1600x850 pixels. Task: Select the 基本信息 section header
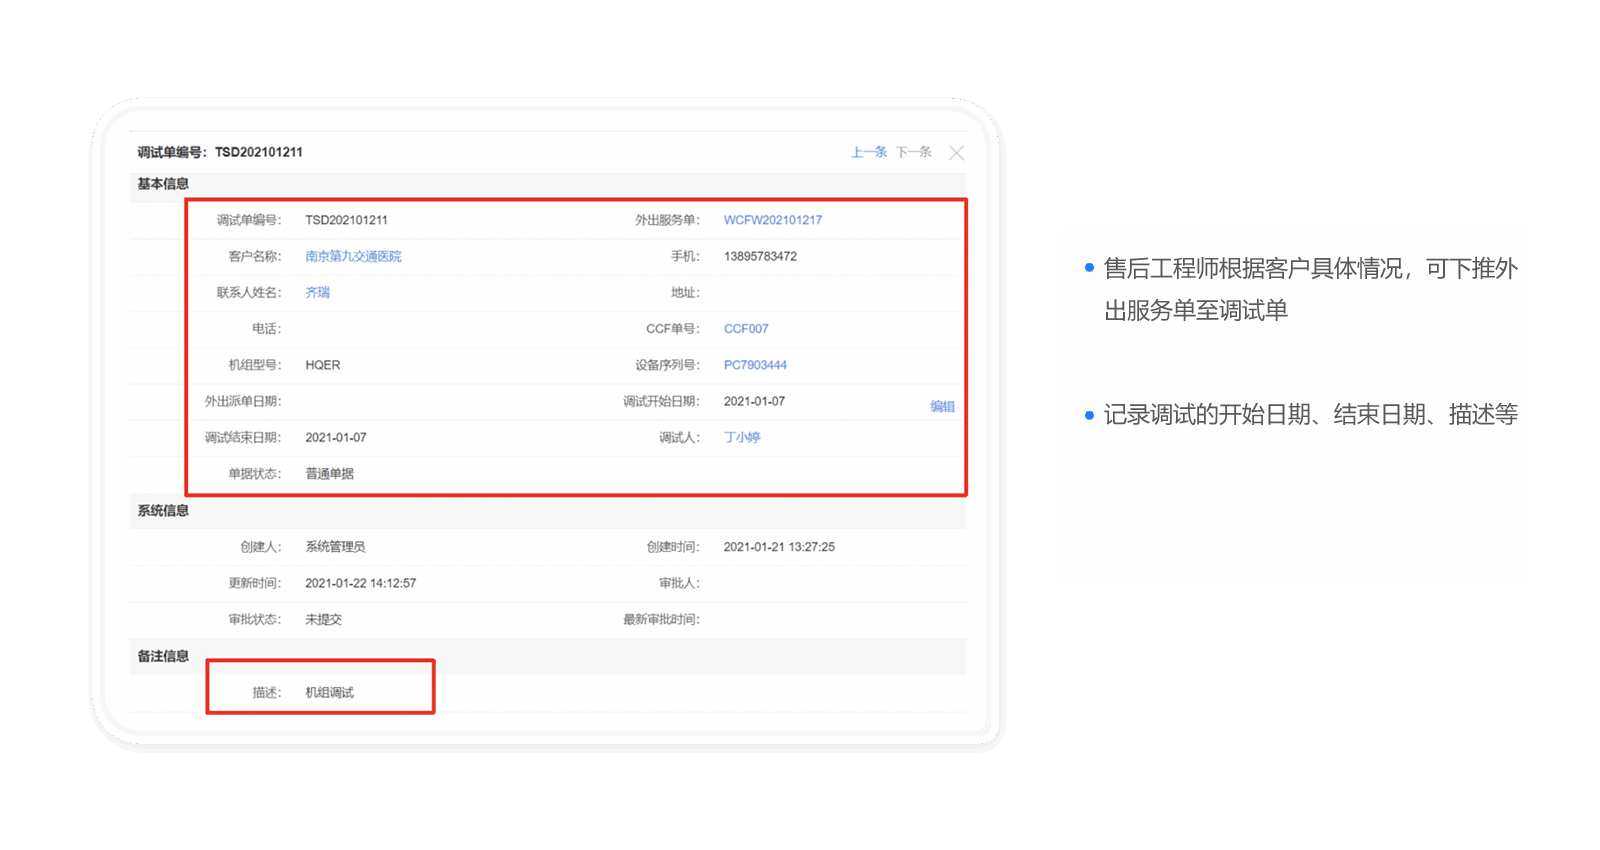tap(163, 184)
